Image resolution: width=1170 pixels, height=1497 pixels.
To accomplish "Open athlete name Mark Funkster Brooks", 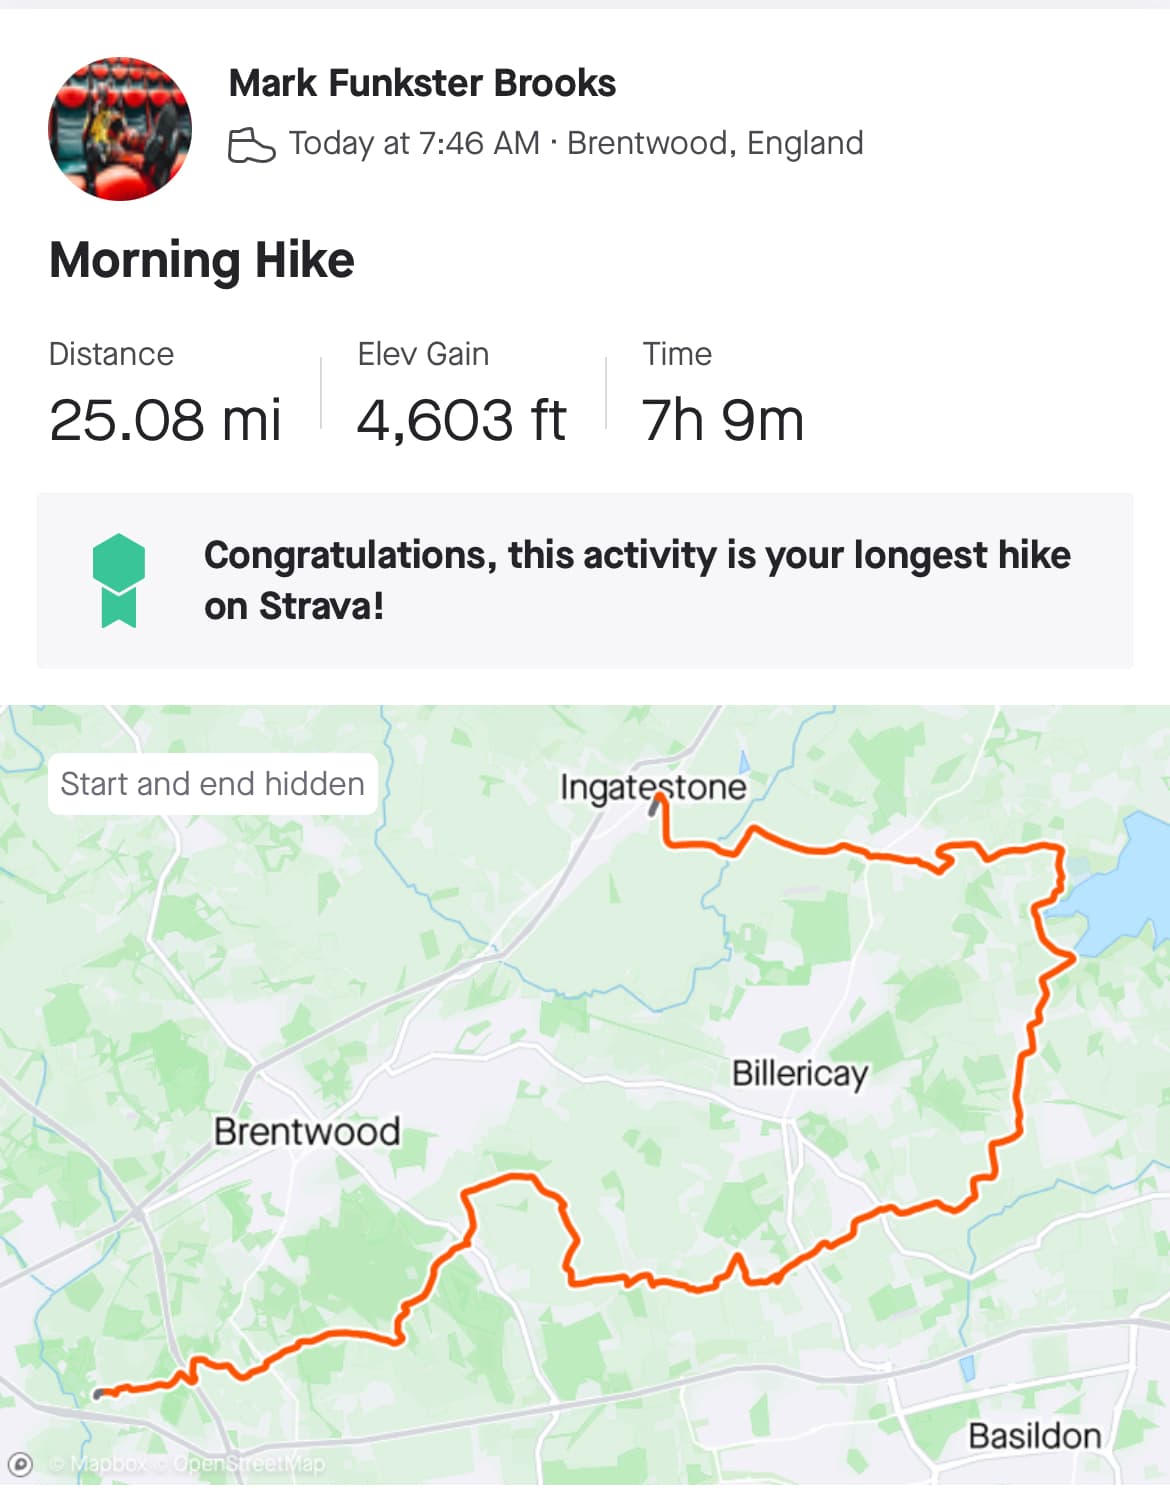I will pyautogui.click(x=422, y=83).
